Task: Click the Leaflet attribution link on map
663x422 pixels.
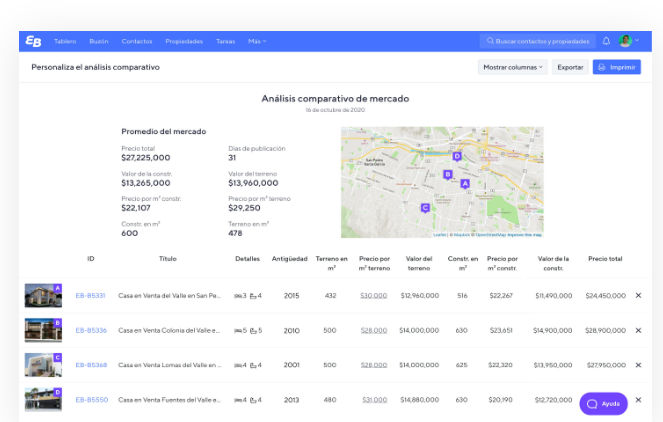Action: [x=439, y=235]
